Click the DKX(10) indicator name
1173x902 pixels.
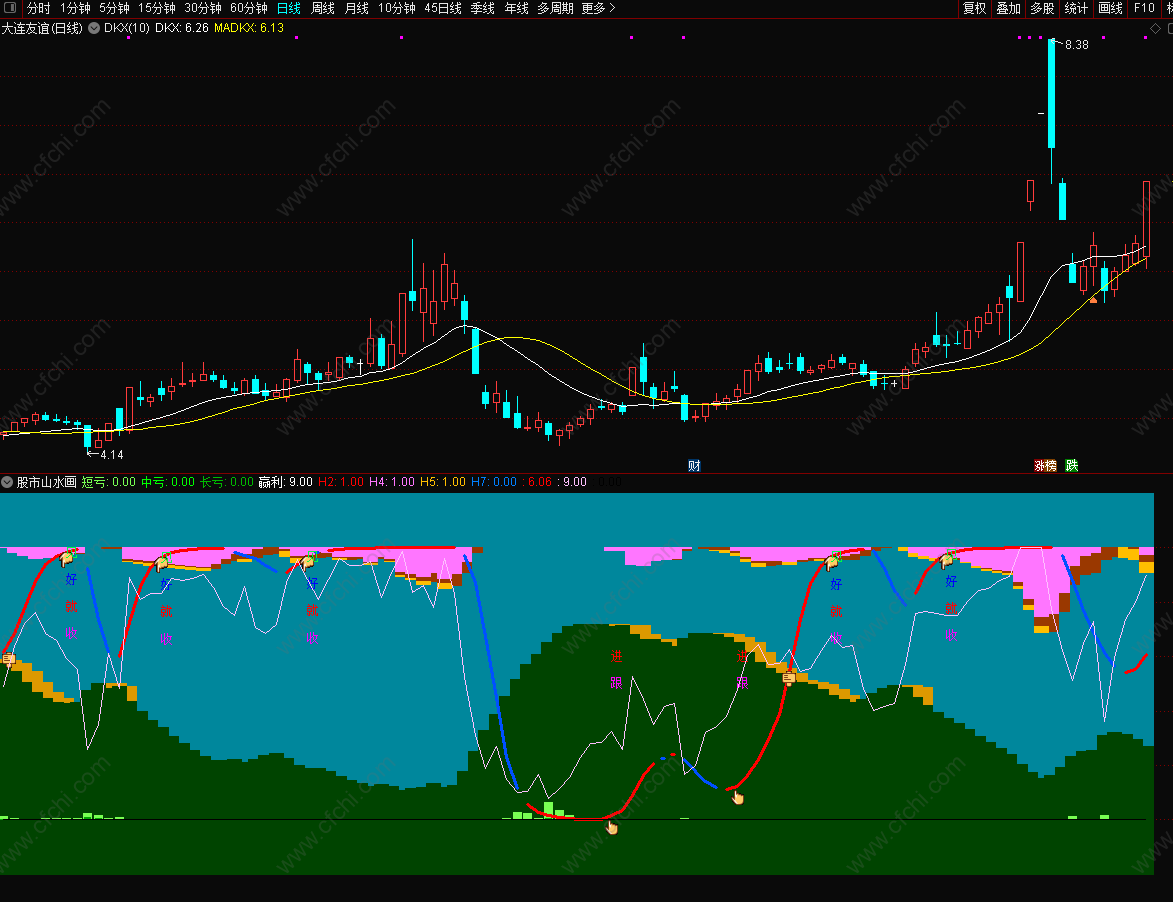point(126,28)
